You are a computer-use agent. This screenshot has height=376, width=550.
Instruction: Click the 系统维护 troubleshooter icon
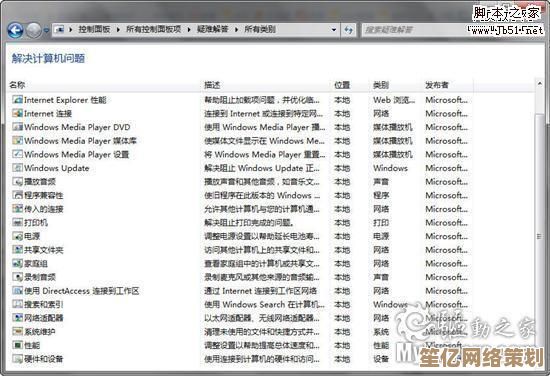(17, 332)
